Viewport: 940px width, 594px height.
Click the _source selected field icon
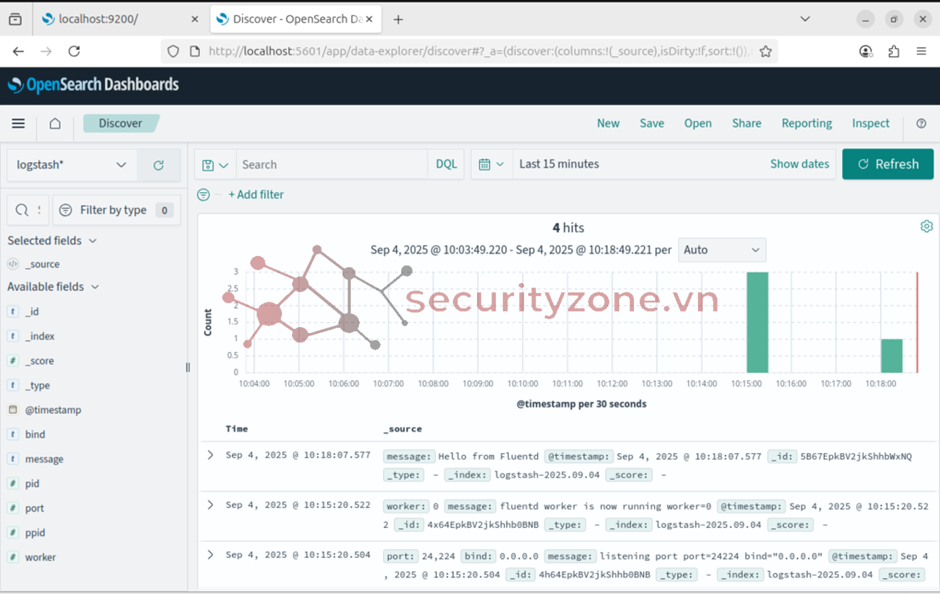tap(13, 264)
